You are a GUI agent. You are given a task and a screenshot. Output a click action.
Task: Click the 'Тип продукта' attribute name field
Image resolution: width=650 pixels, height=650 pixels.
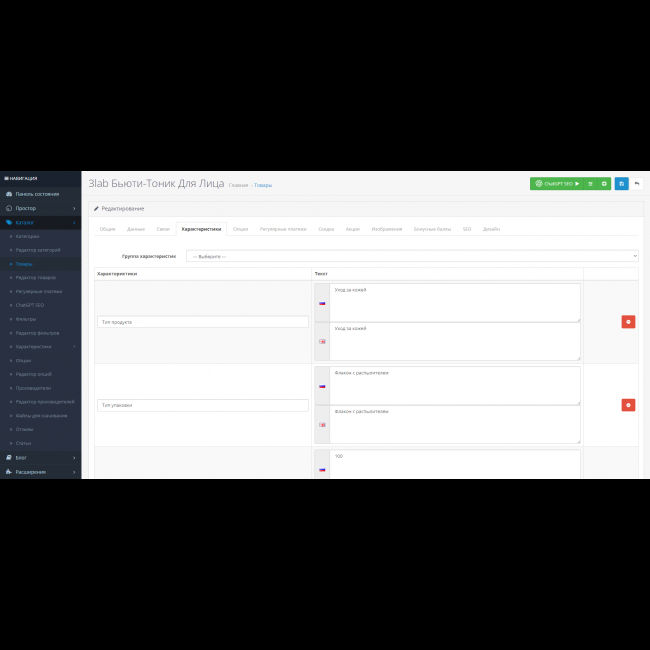203,322
